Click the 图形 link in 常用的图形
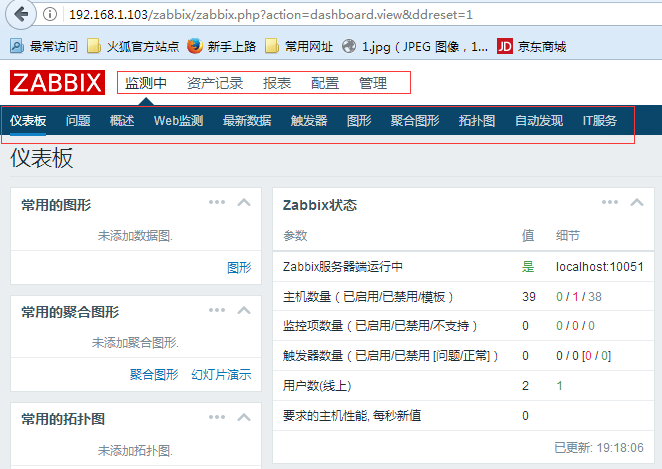The image size is (662, 469). tap(239, 267)
